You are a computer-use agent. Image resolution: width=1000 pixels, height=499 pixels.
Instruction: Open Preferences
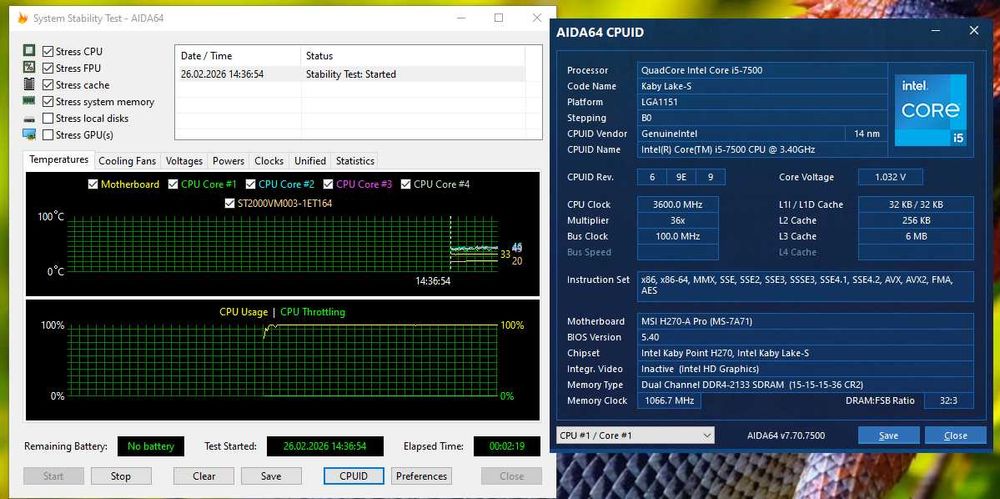coord(422,476)
